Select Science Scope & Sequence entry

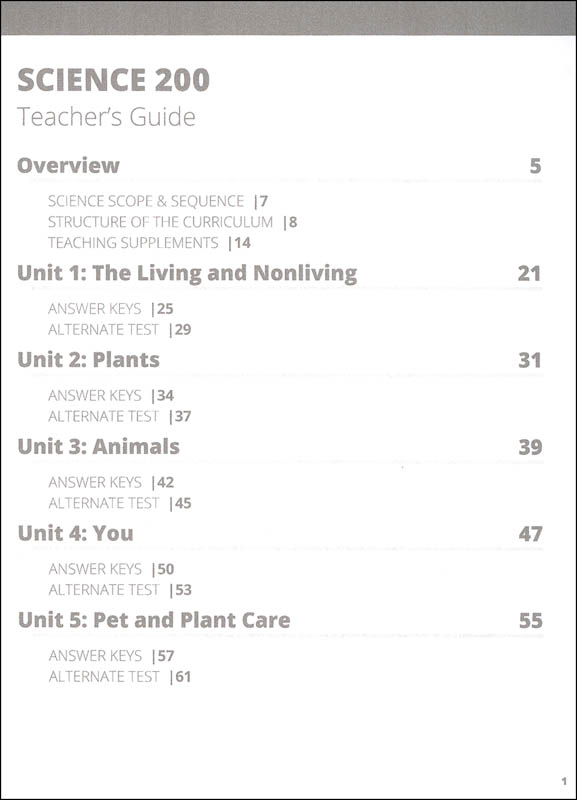pos(158,201)
